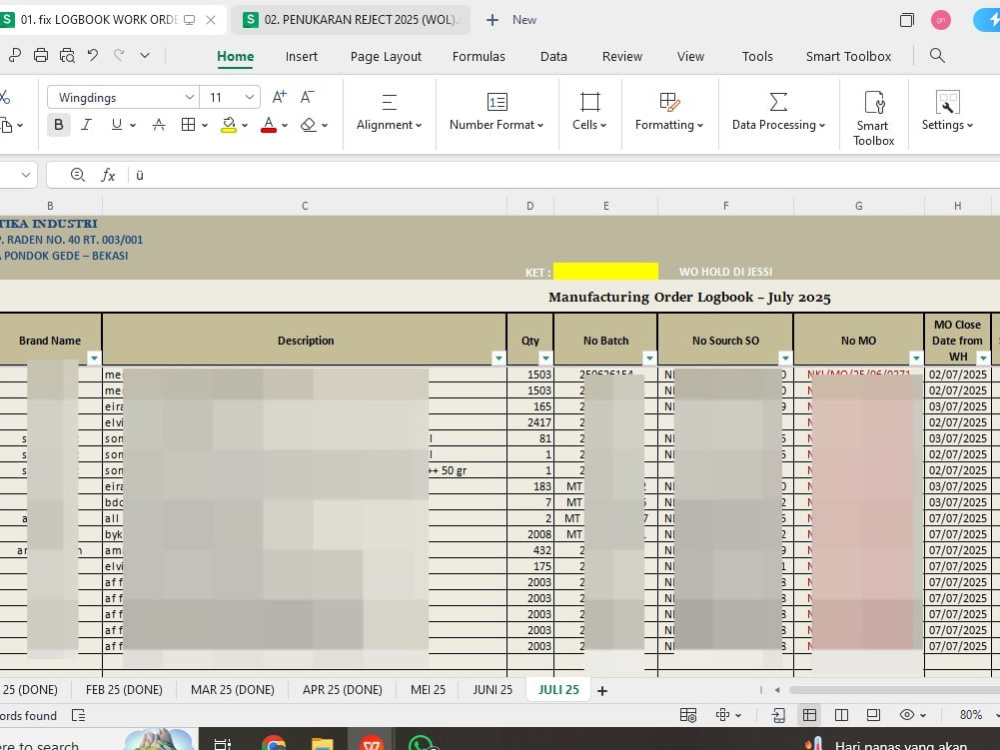The width and height of the screenshot is (1000, 750).
Task: Switch to Review ribbon tab
Action: 622,56
